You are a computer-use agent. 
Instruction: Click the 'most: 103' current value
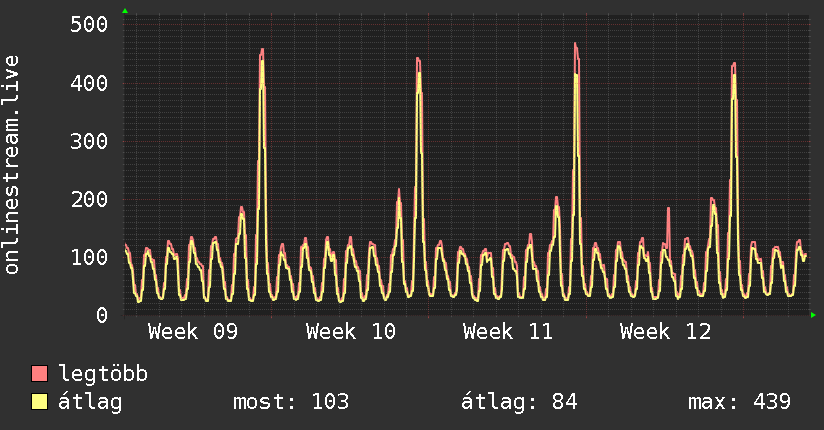pyautogui.click(x=291, y=402)
